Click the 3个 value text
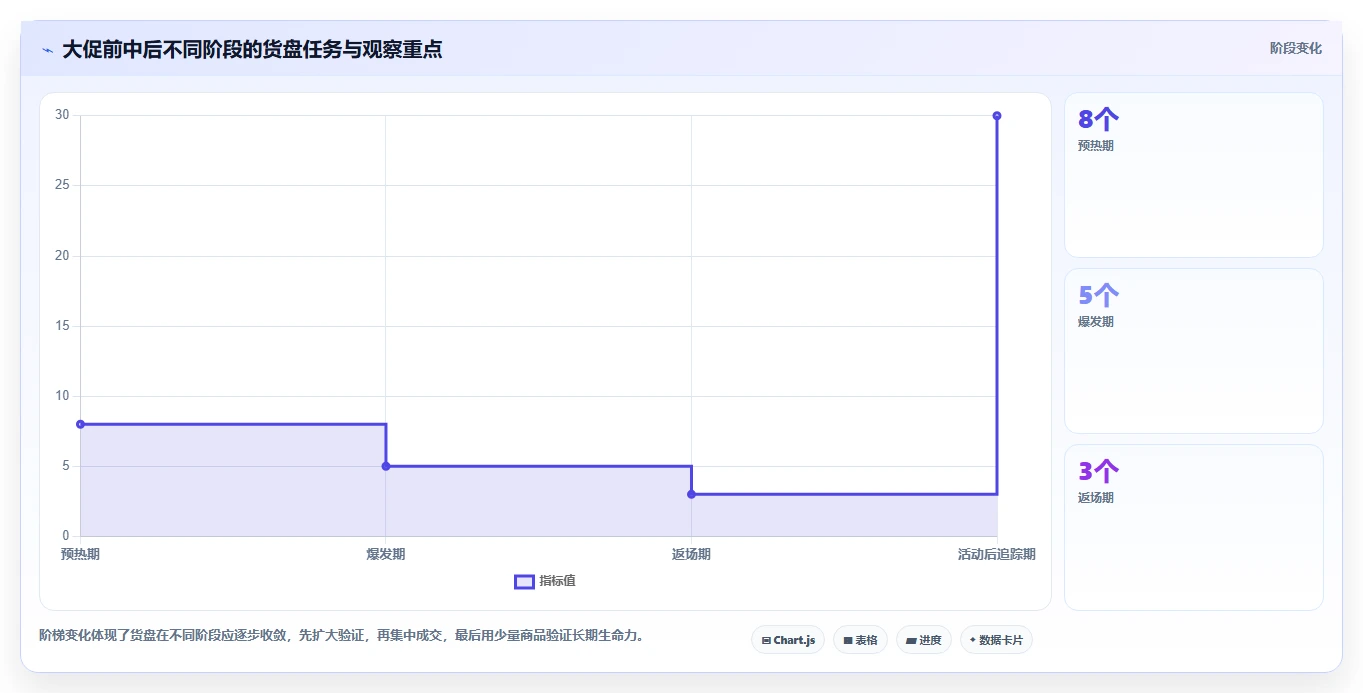The image size is (1363, 693). 1098,471
